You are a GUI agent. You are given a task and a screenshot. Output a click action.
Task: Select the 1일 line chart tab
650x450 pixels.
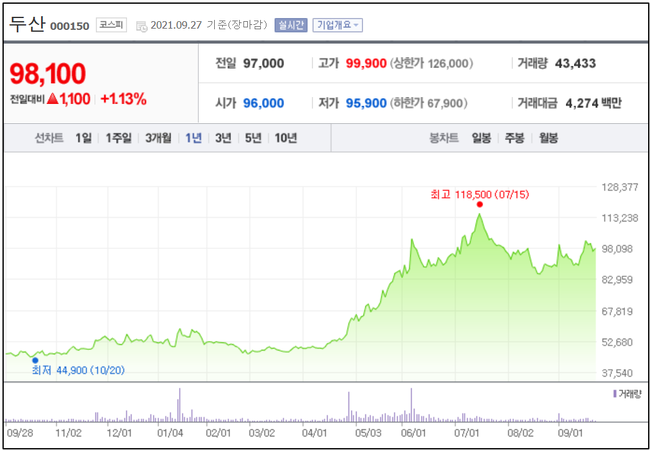(x=83, y=138)
